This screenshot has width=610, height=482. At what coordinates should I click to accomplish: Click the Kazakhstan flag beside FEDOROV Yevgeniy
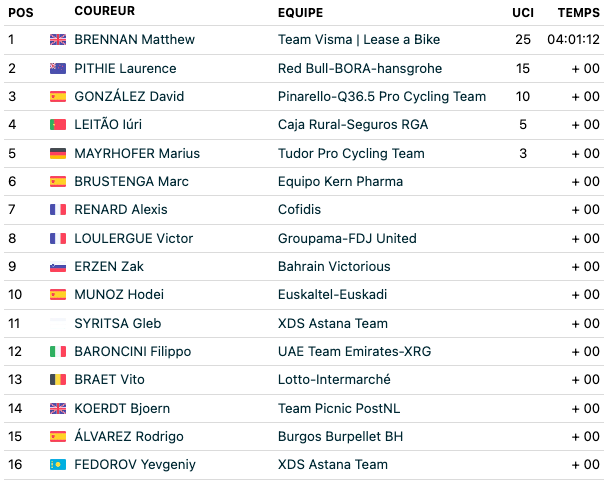(x=58, y=464)
